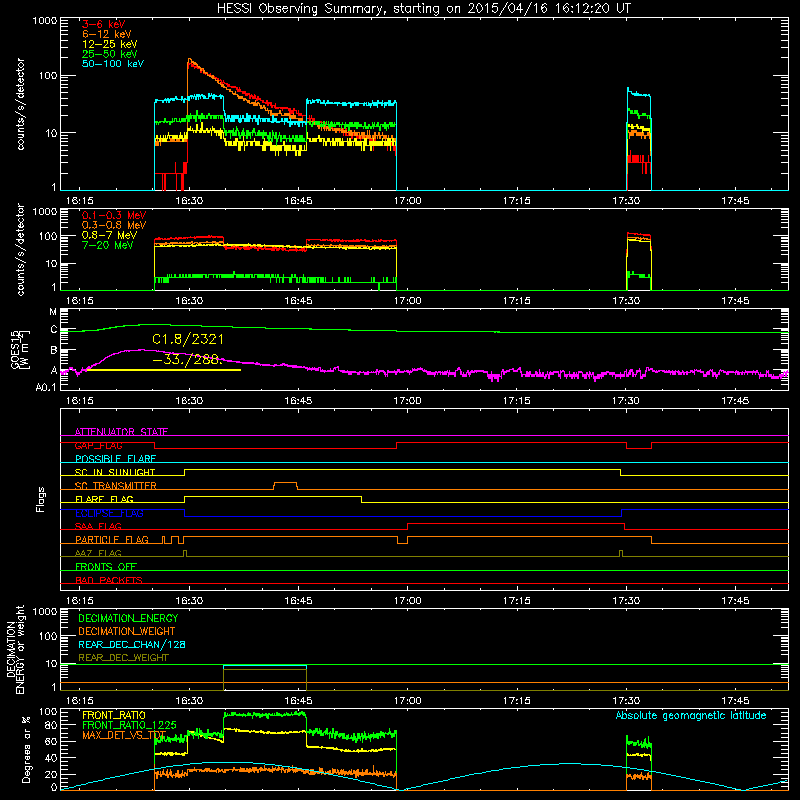Click the FRONT_RATIO_1225 legend label
The width and height of the screenshot is (800, 800).
point(130,725)
